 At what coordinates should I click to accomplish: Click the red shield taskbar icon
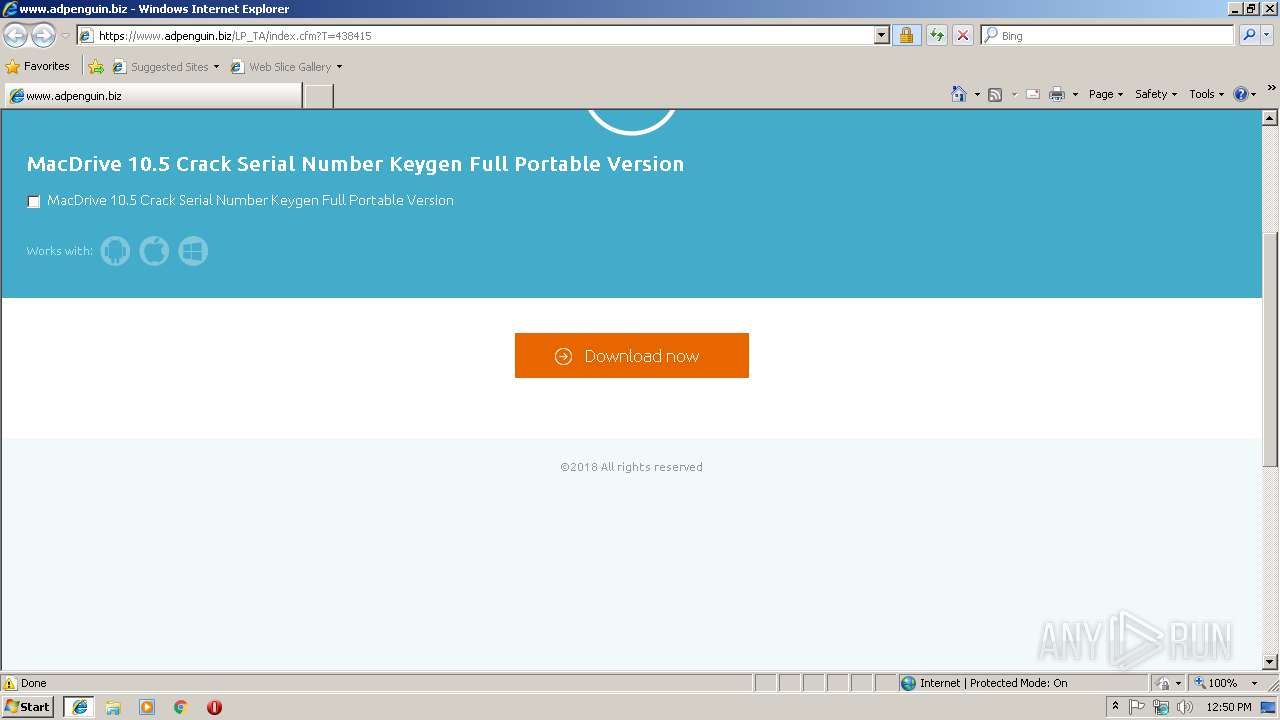click(x=214, y=707)
